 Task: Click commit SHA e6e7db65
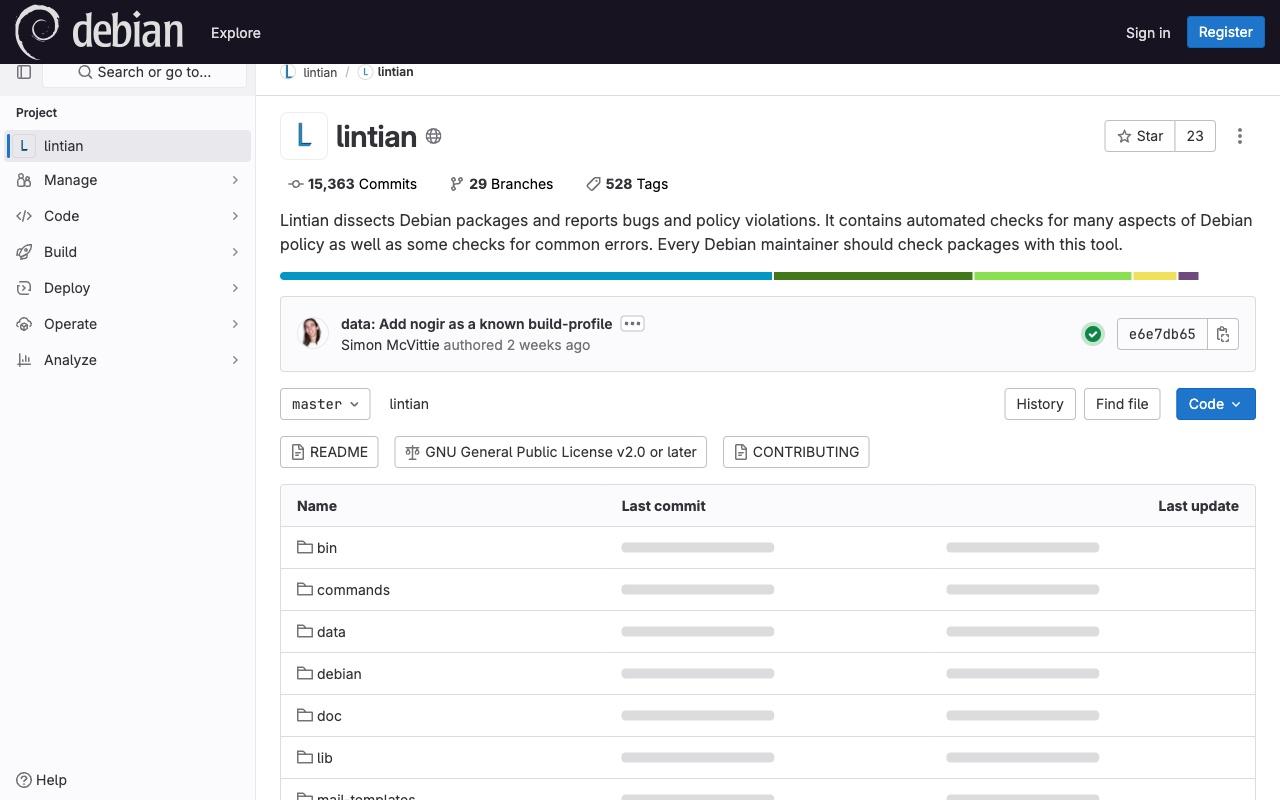pyautogui.click(x=1162, y=334)
